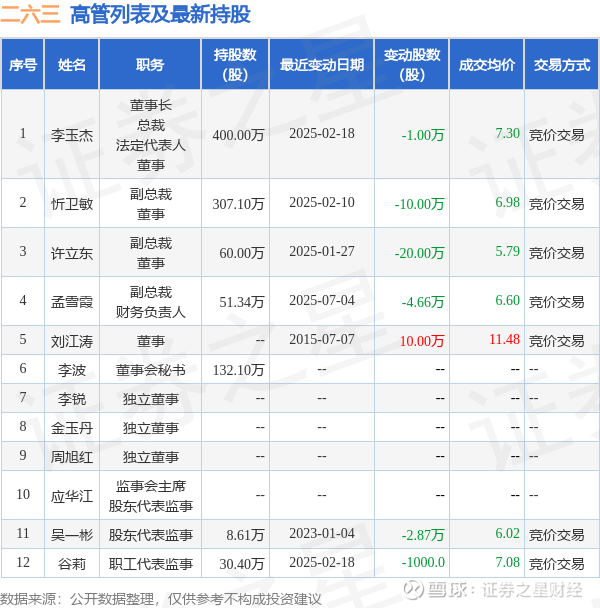Click the -1000.0 change value
This screenshot has width=600, height=608.
(x=423, y=562)
